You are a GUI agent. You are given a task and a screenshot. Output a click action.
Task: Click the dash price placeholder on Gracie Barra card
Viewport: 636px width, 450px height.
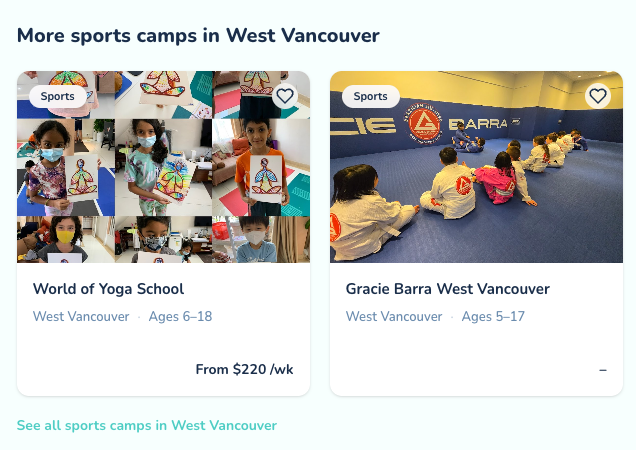[x=603, y=370]
